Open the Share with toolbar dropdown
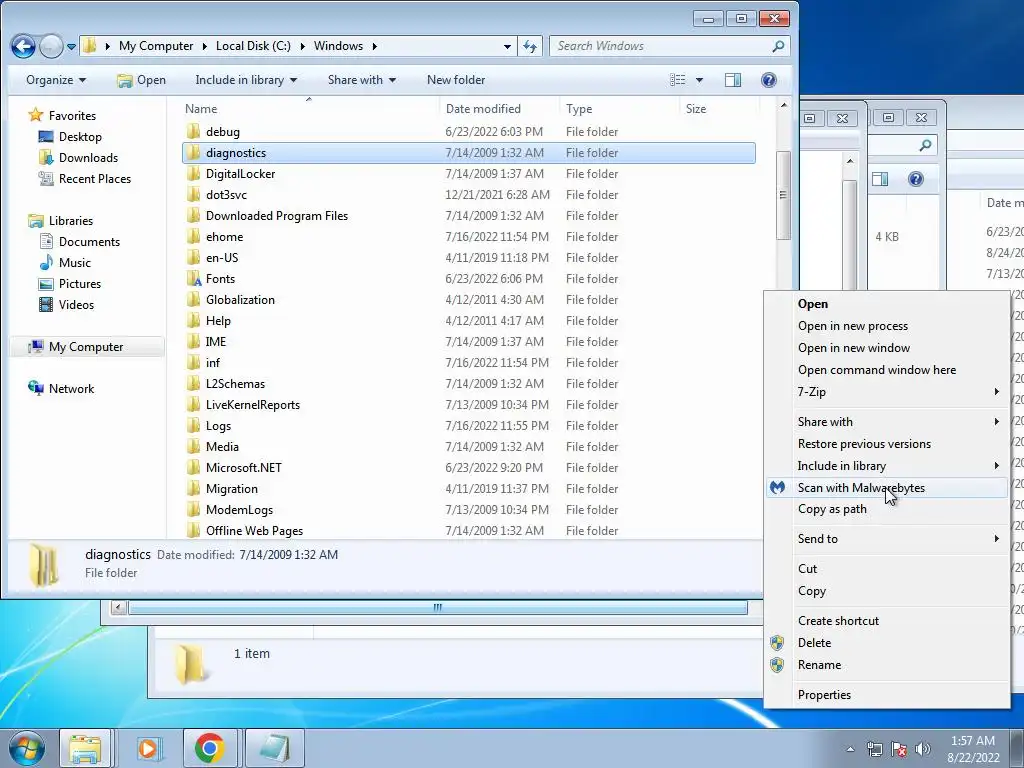The image size is (1024, 768). point(362,80)
